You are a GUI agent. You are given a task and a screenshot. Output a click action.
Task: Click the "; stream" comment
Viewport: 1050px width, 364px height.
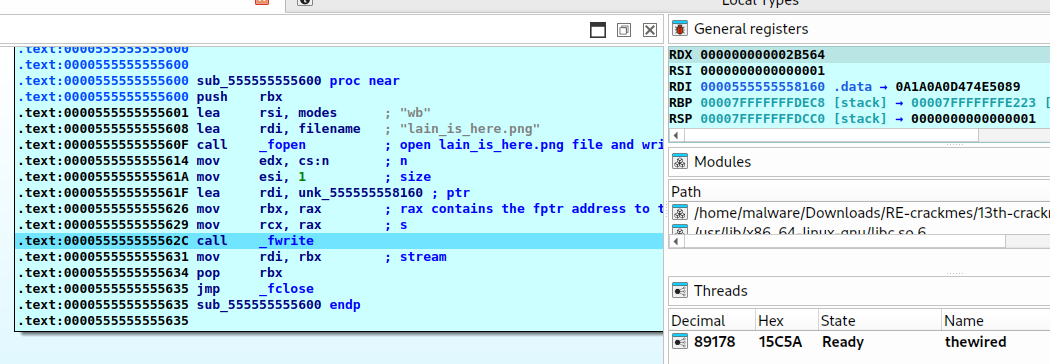coord(416,257)
